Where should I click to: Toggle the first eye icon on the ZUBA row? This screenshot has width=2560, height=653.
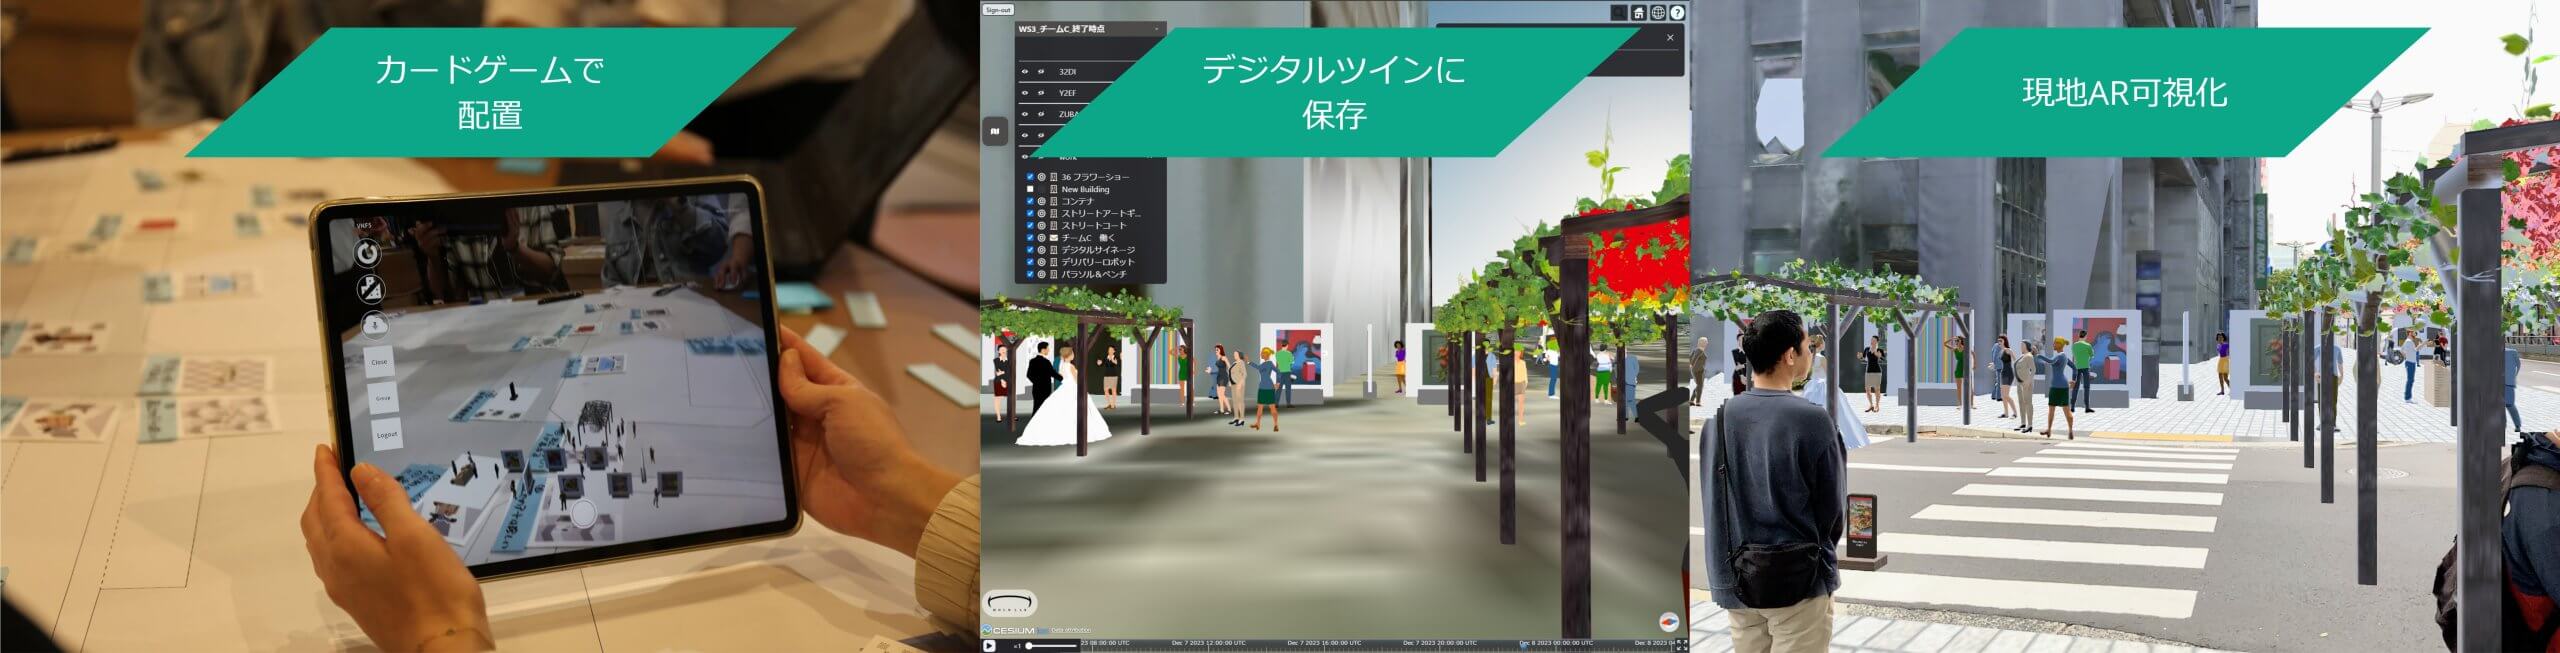(x=1025, y=114)
